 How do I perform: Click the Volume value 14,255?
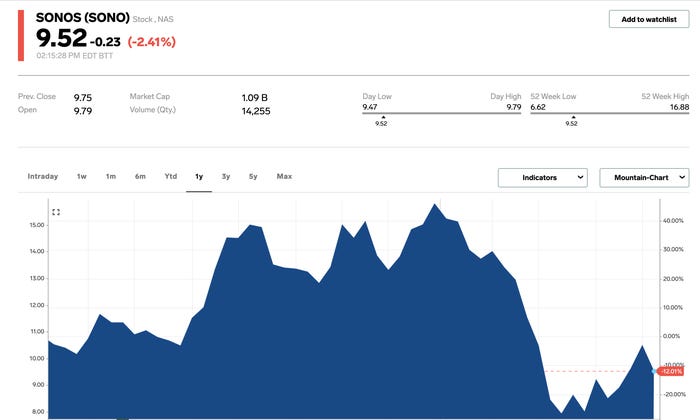pos(256,111)
